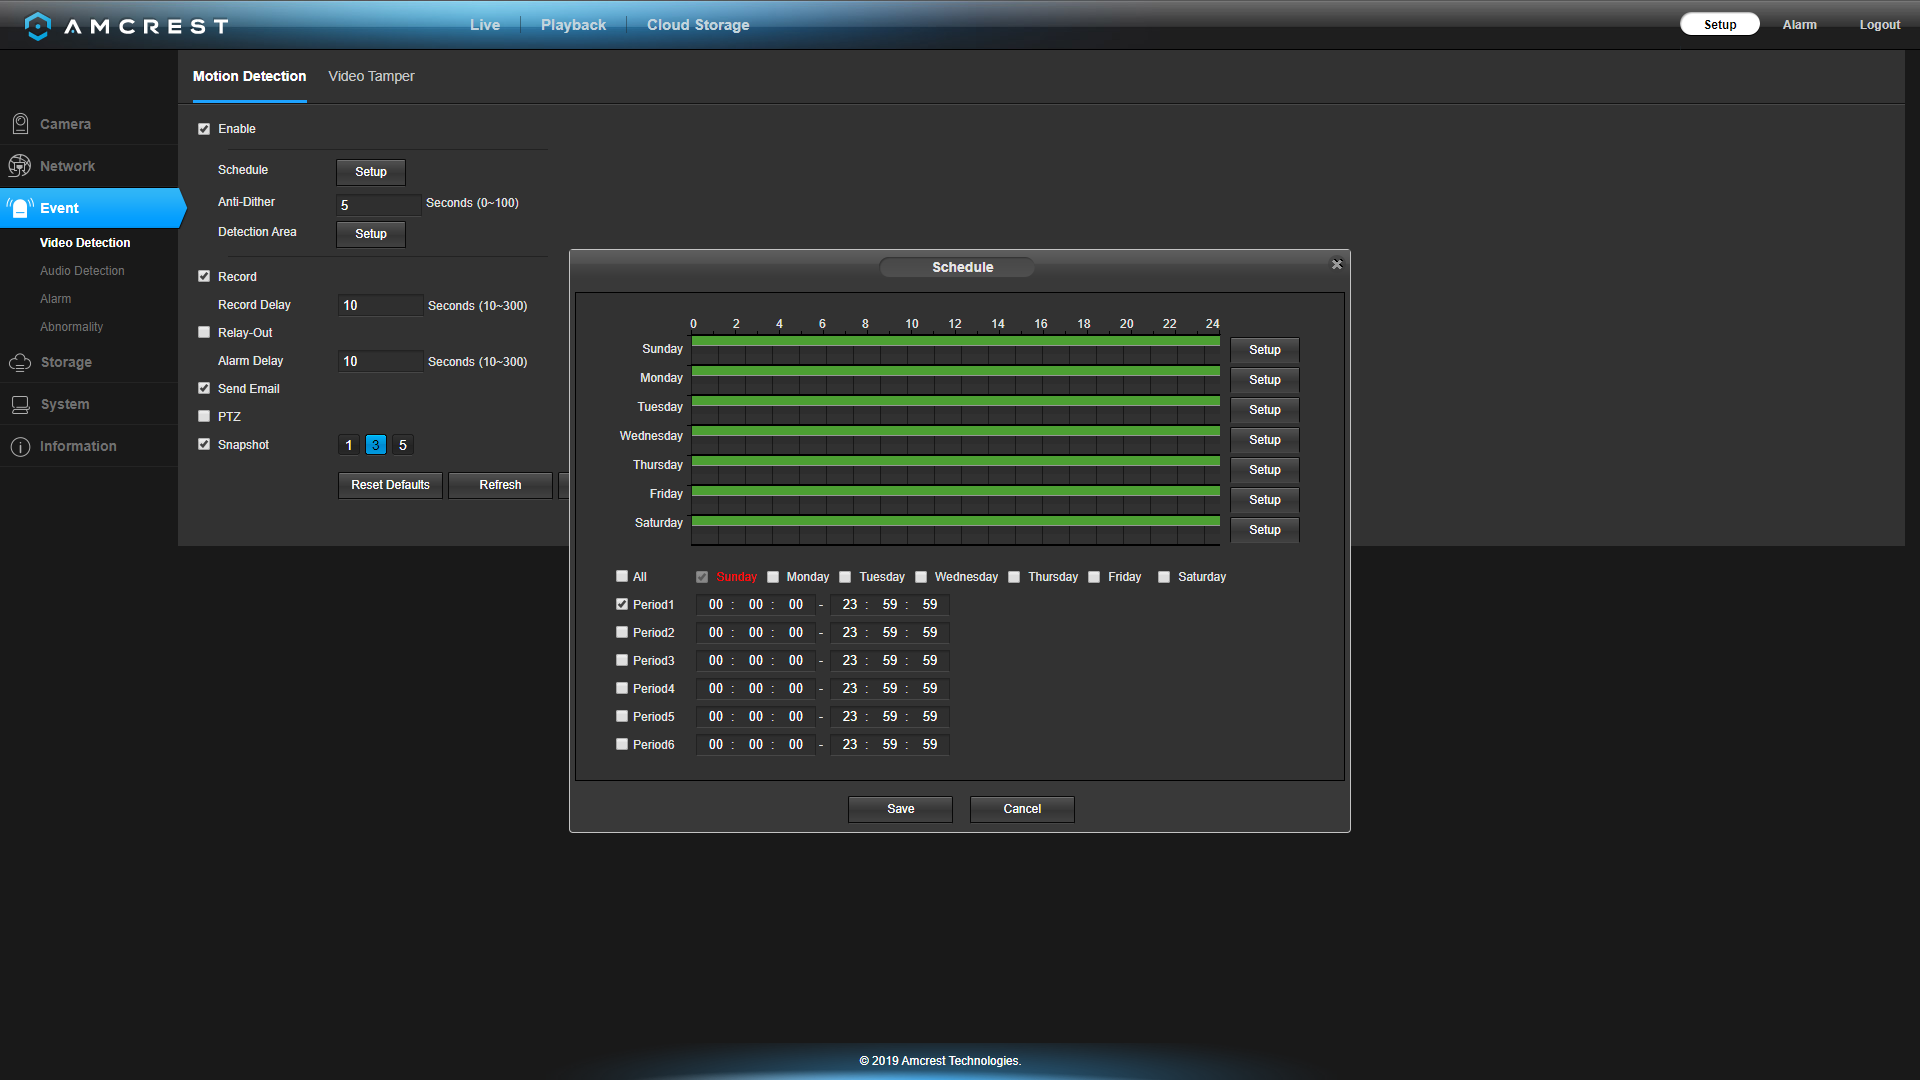
Task: Click Setup for the Saturday row
Action: click(1264, 530)
